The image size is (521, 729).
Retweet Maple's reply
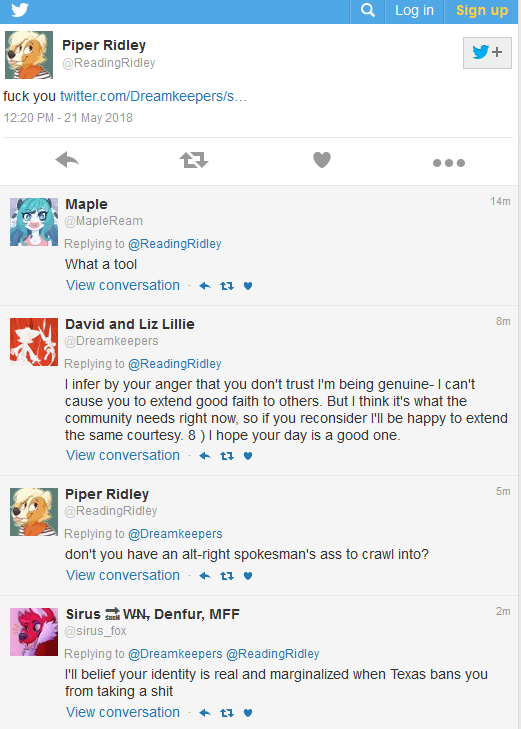click(227, 286)
